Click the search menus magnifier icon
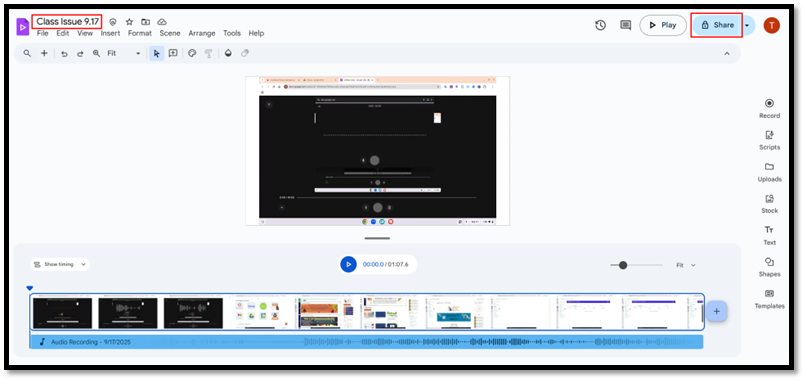The image size is (805, 381). [27, 53]
